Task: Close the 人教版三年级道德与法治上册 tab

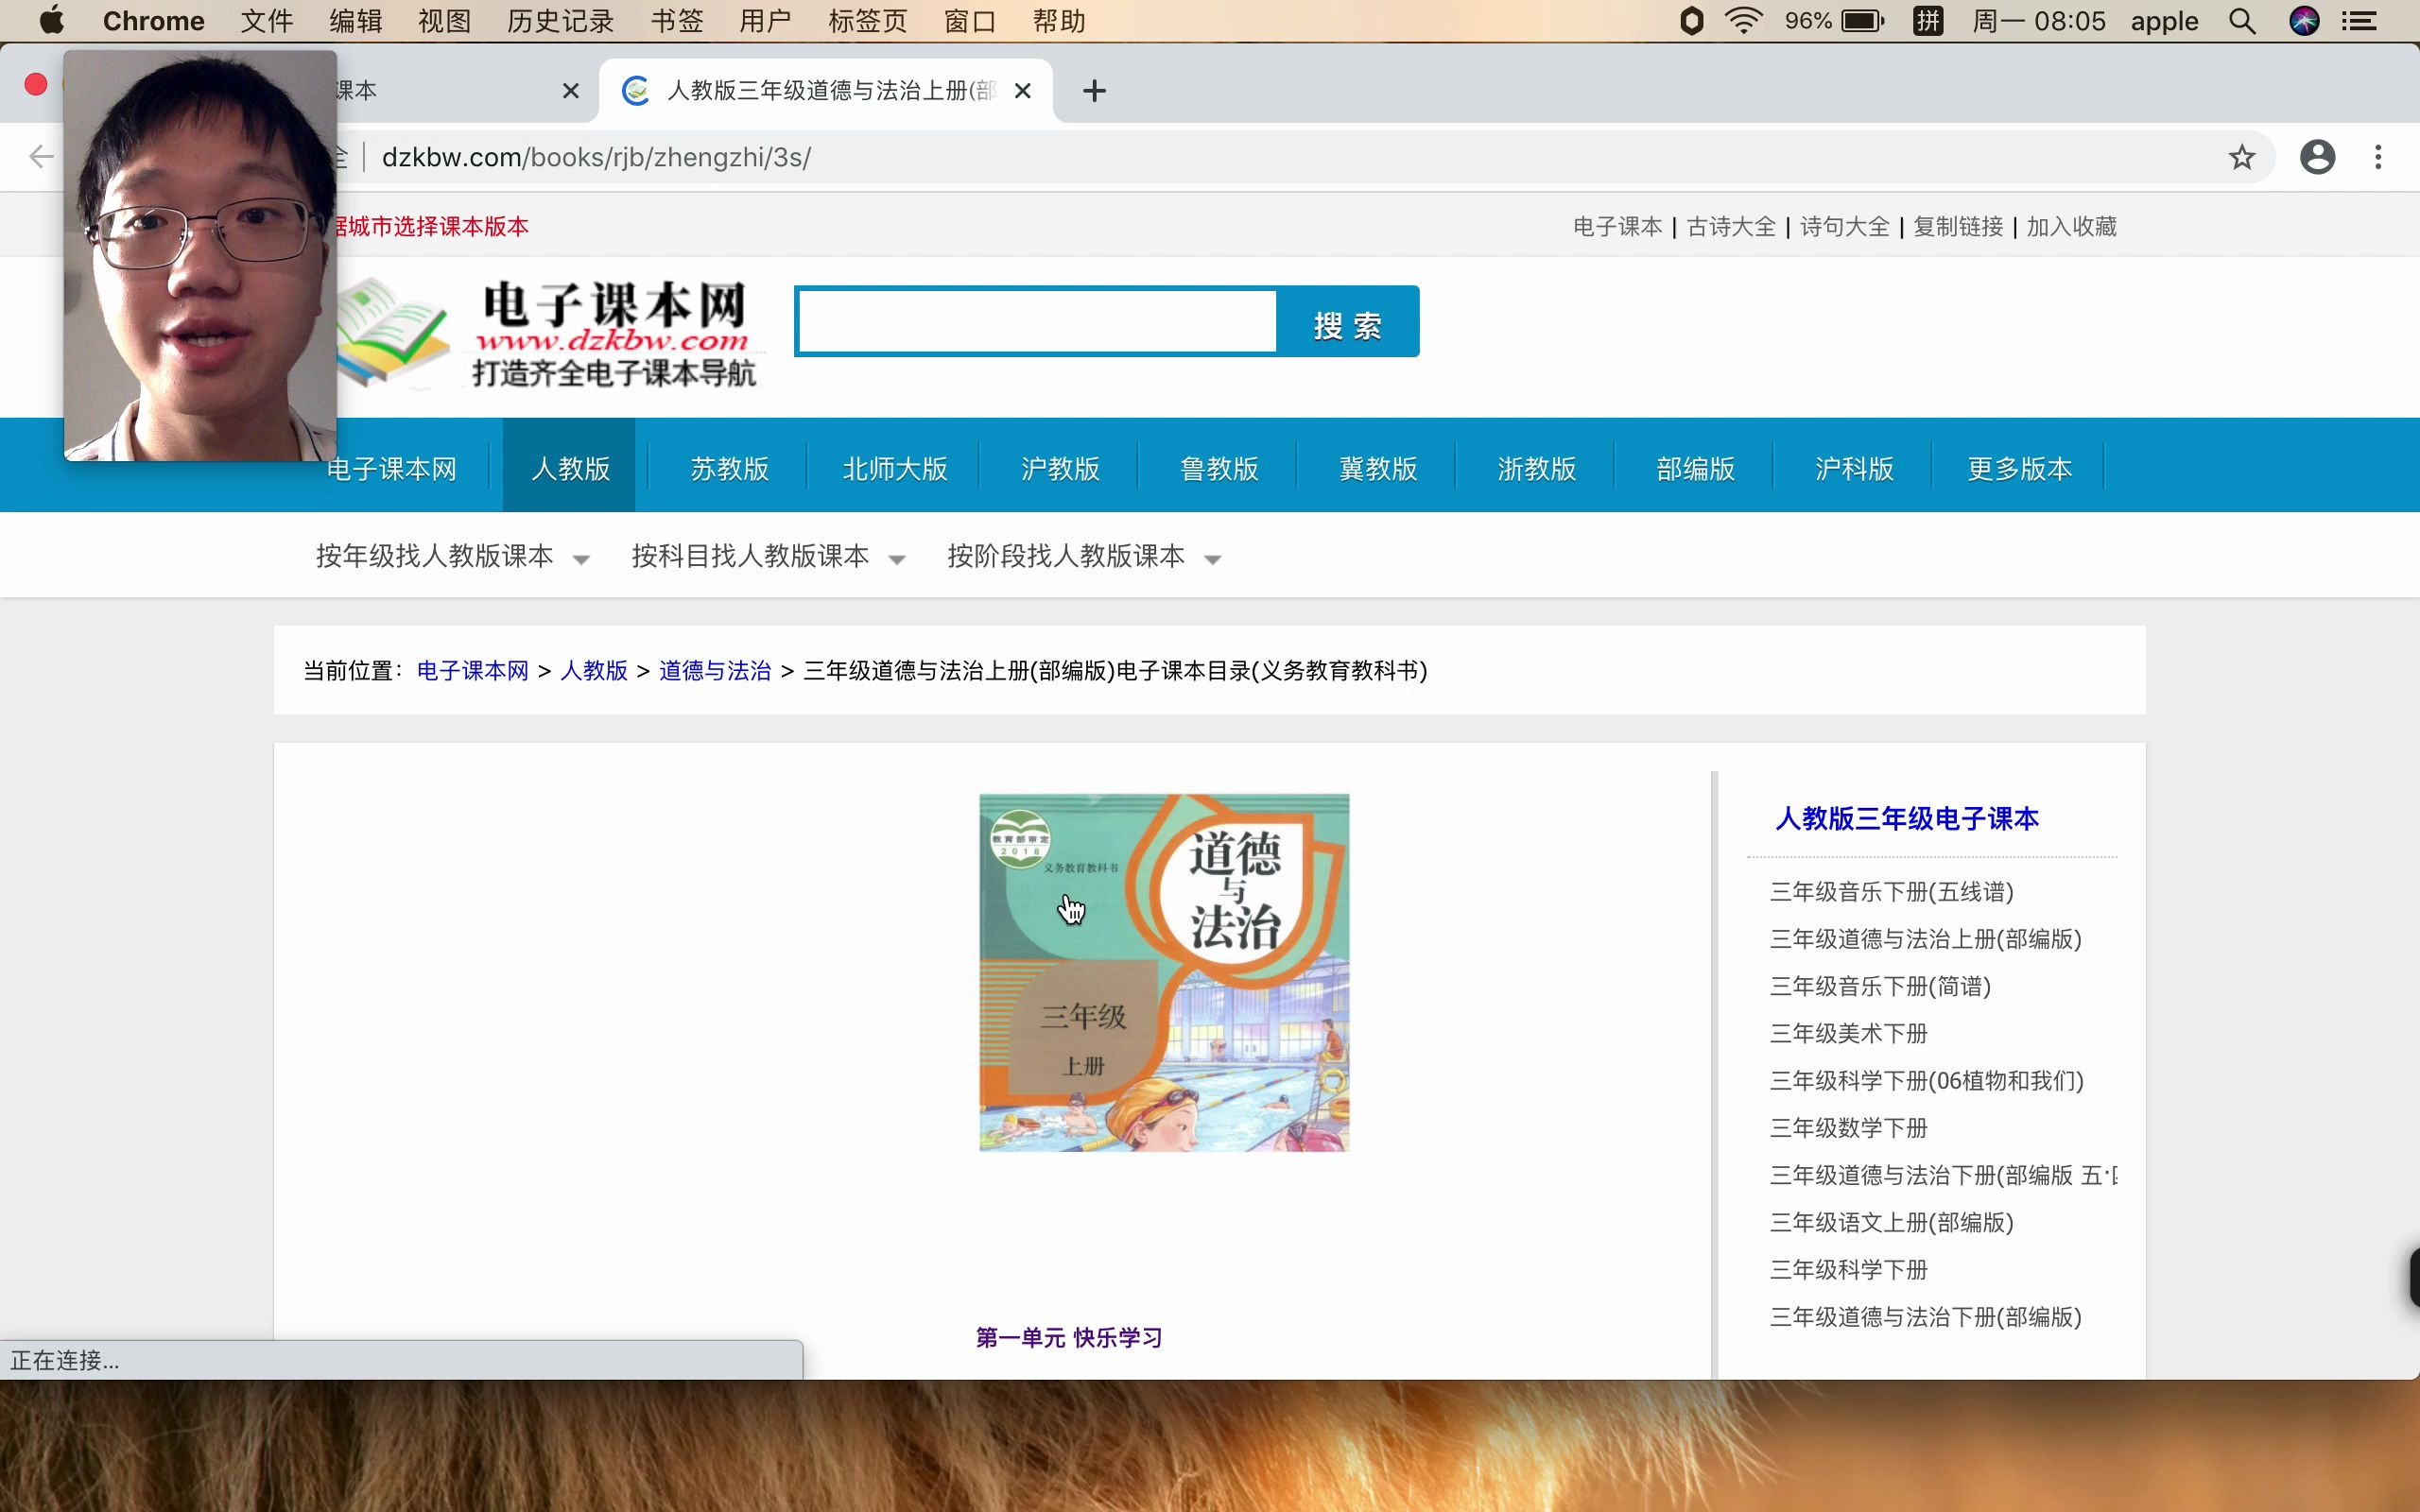Action: 1022,91
